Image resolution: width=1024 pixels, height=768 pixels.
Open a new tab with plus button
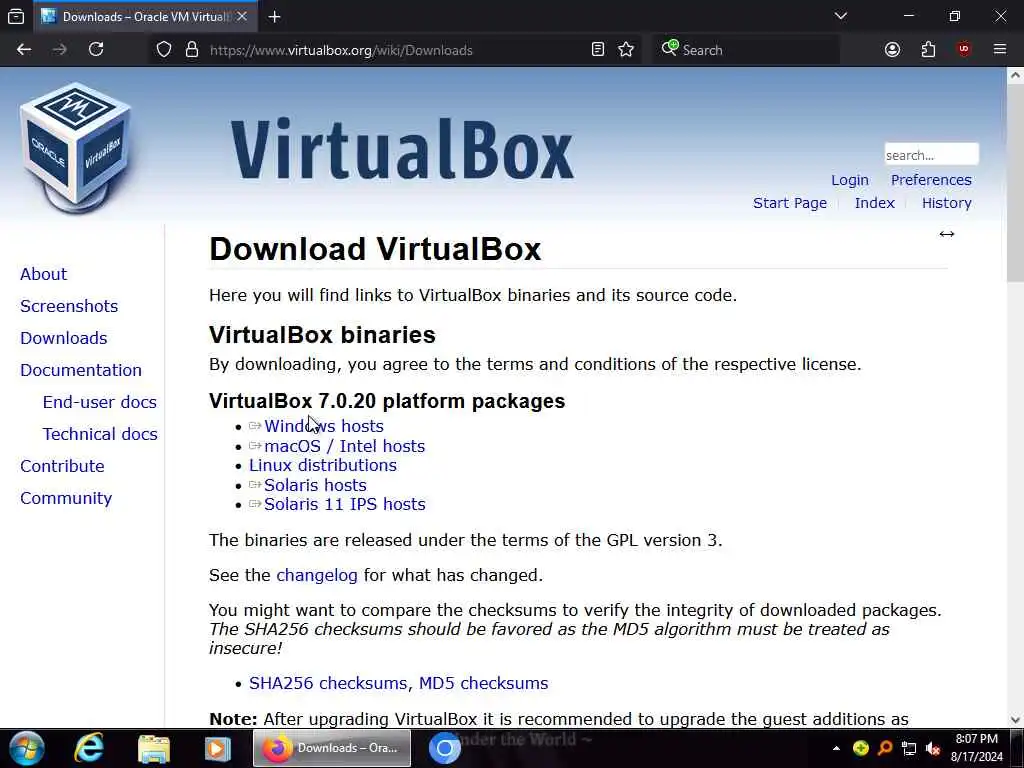(x=275, y=17)
